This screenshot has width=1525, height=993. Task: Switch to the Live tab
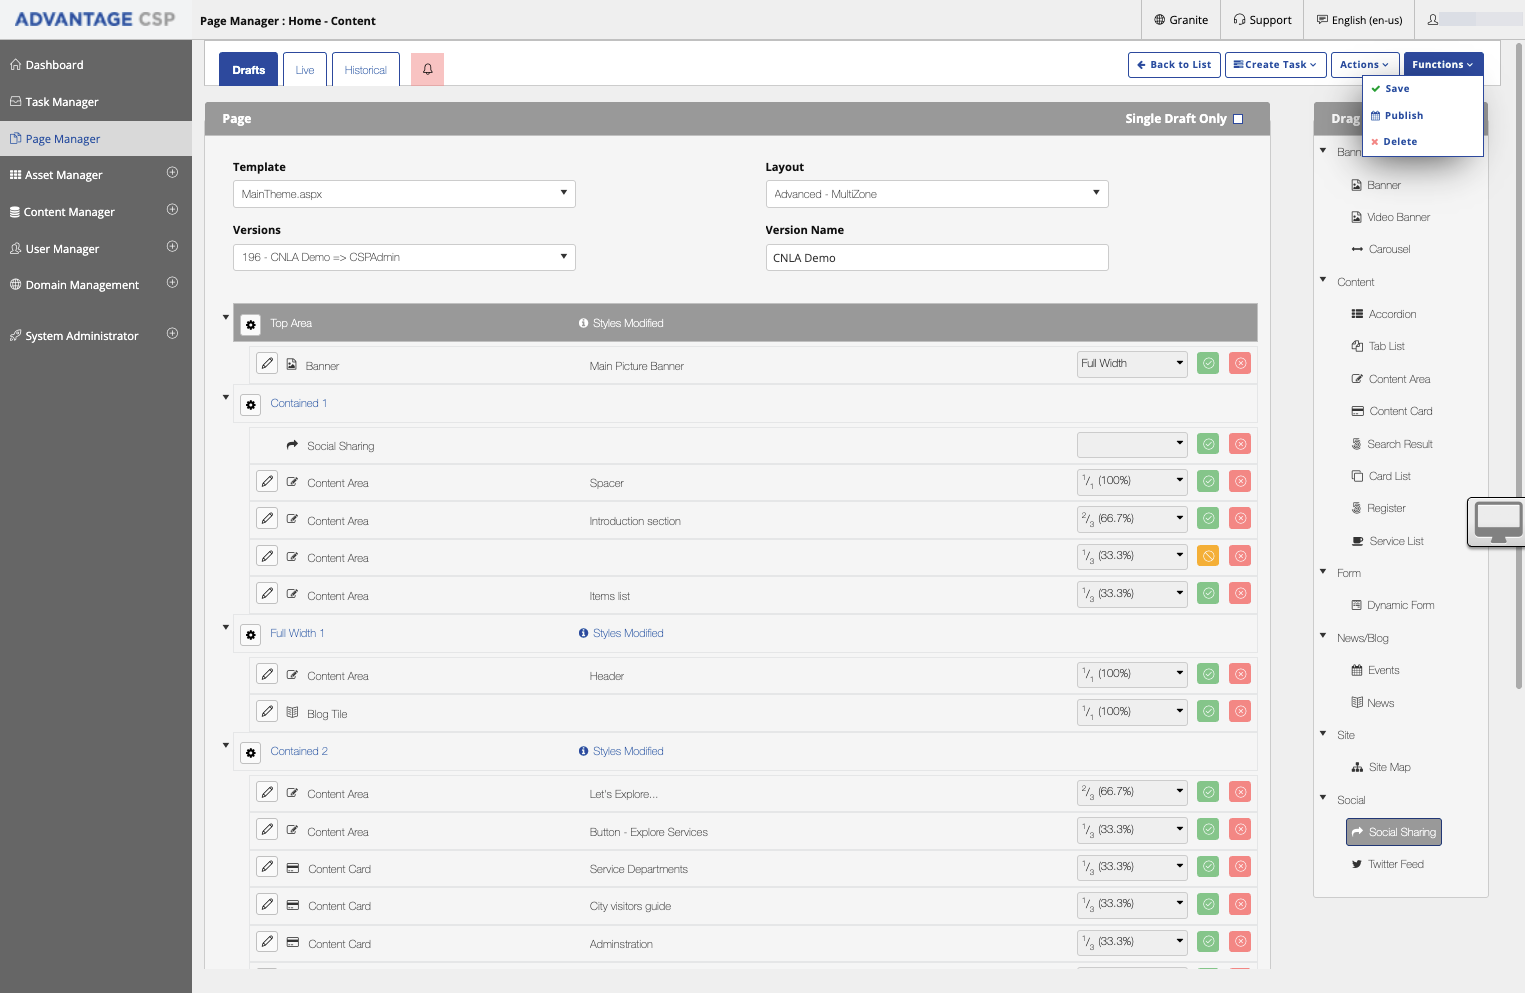pos(305,69)
